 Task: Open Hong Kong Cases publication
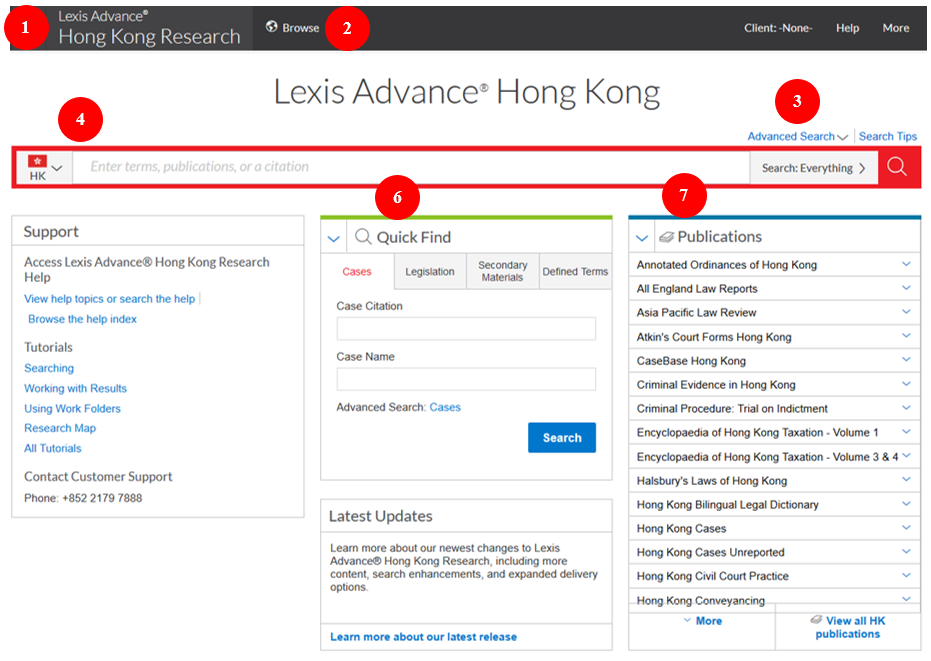pos(682,529)
